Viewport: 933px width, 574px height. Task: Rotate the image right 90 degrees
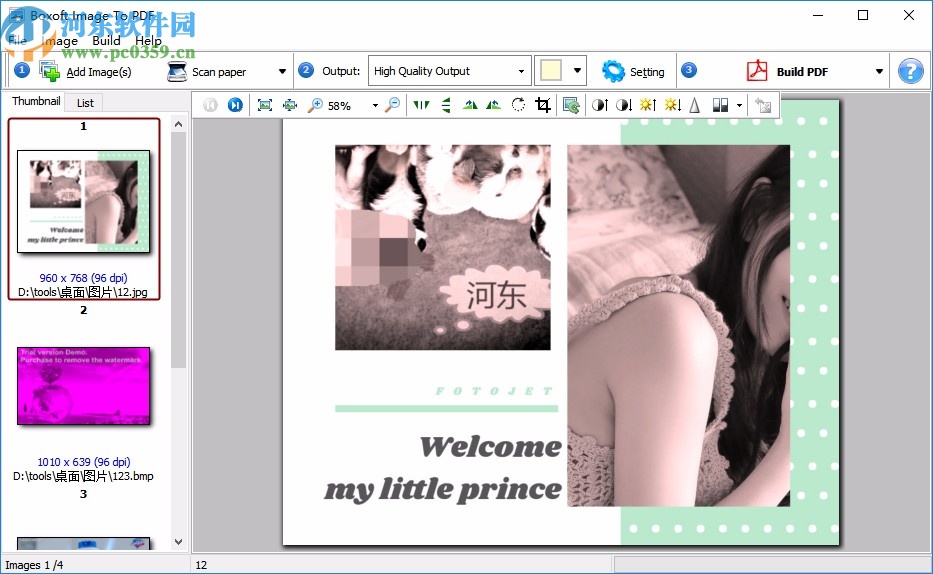point(493,105)
